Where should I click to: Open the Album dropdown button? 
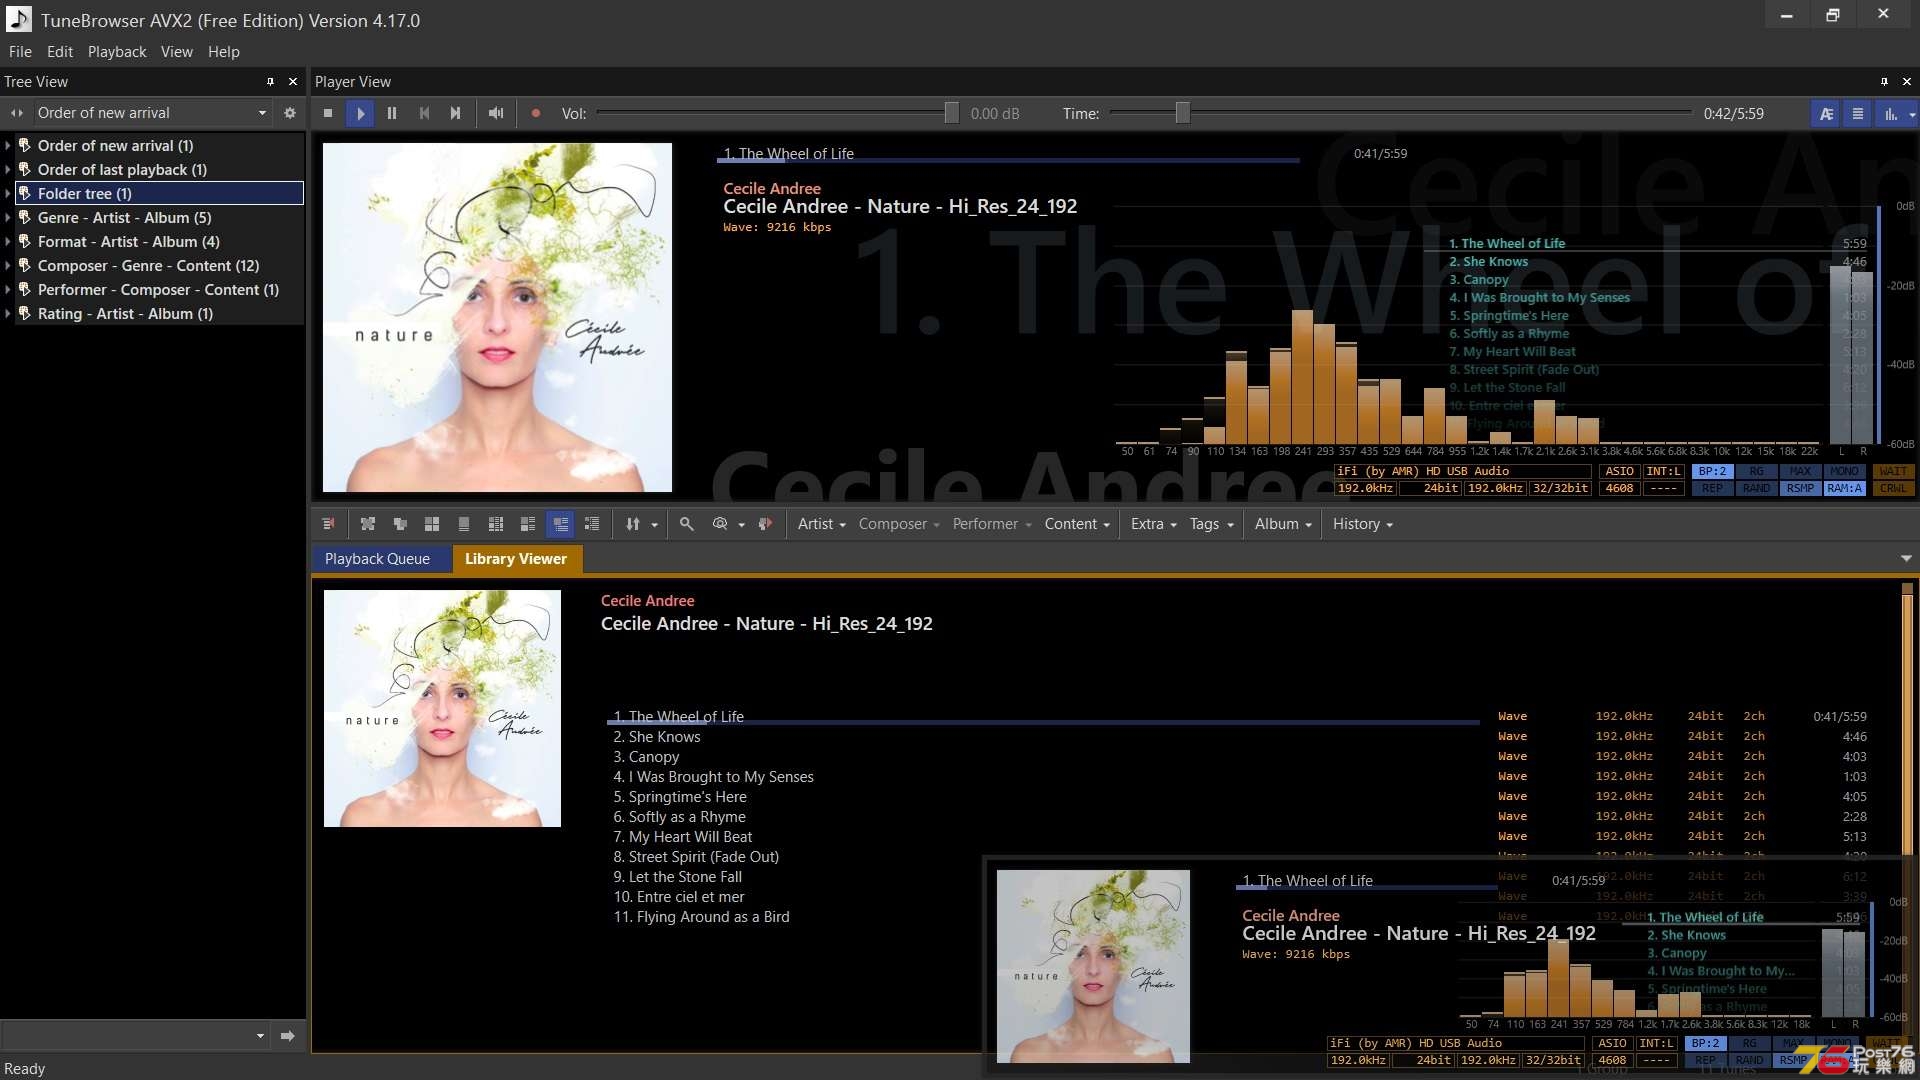[x=1283, y=524]
